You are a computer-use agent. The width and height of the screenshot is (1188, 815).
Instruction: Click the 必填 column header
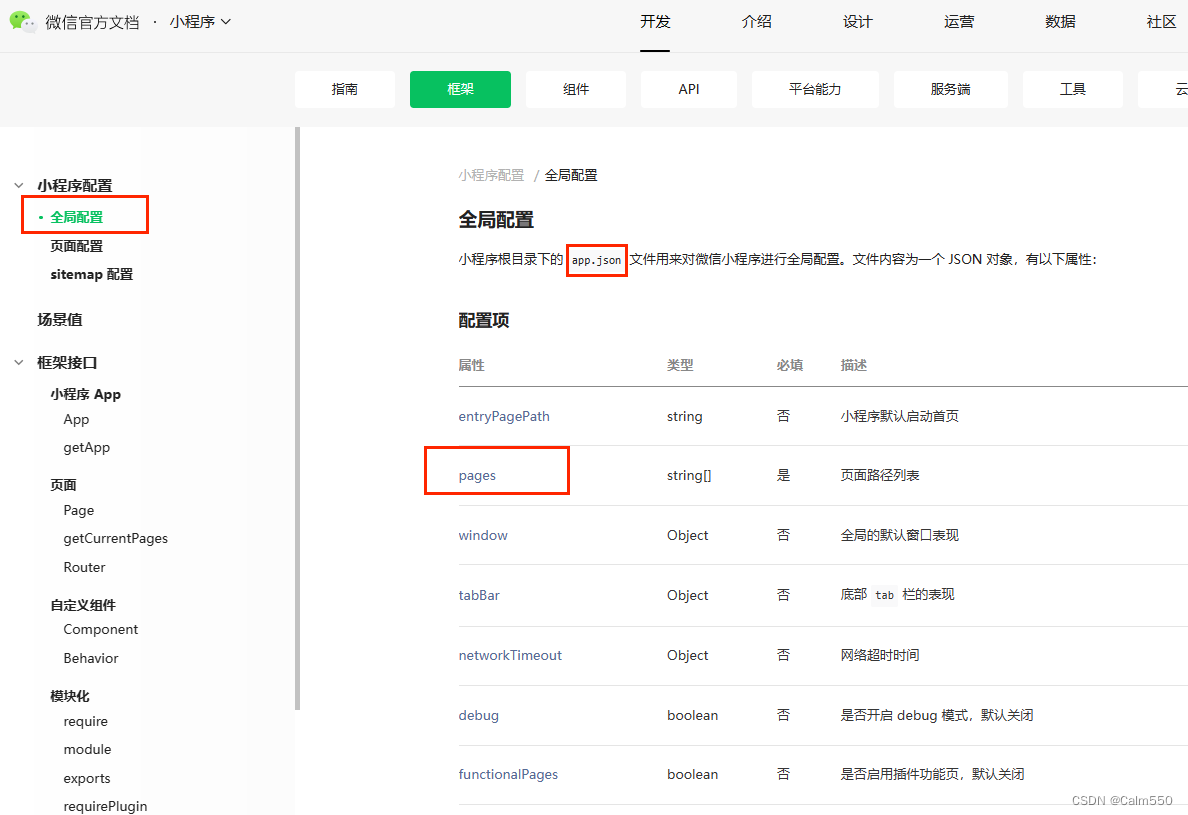click(789, 365)
